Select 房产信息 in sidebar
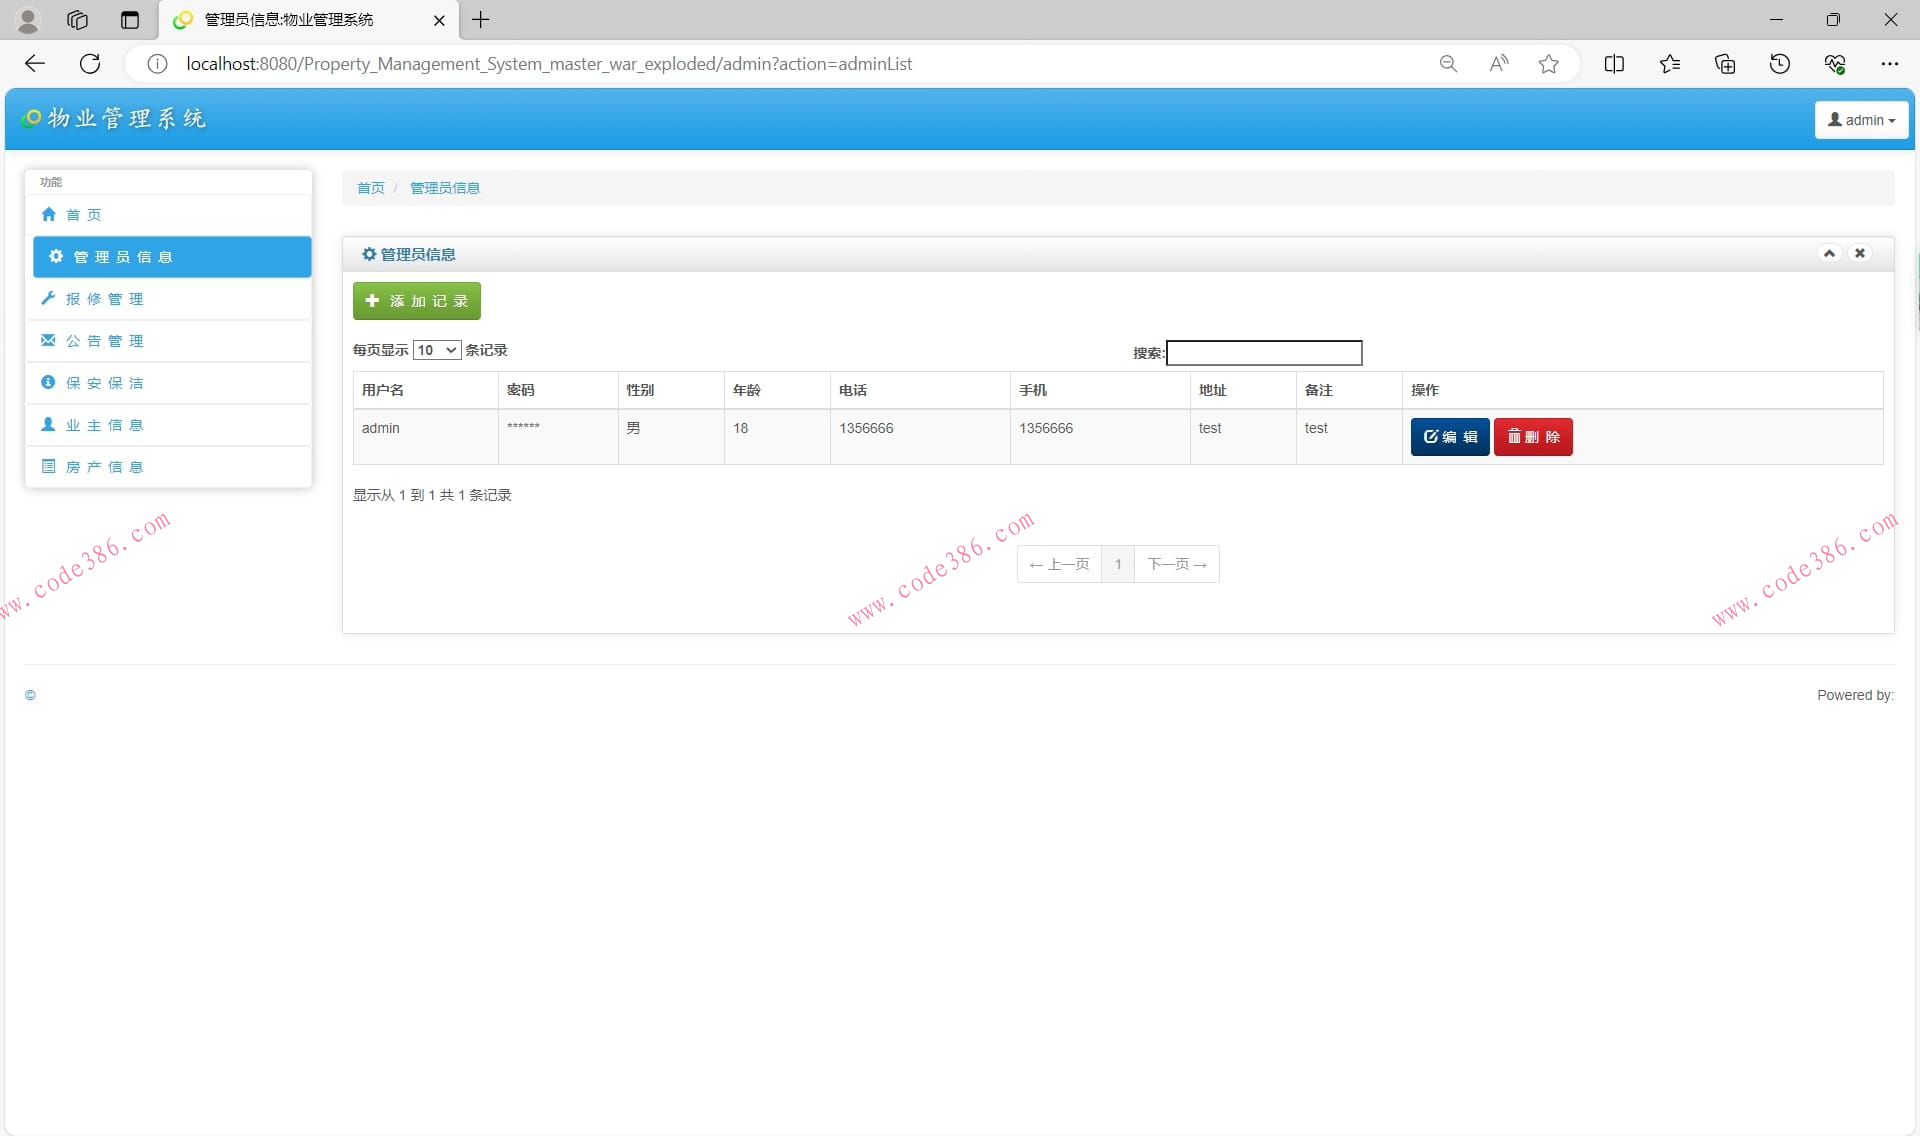 (x=104, y=467)
